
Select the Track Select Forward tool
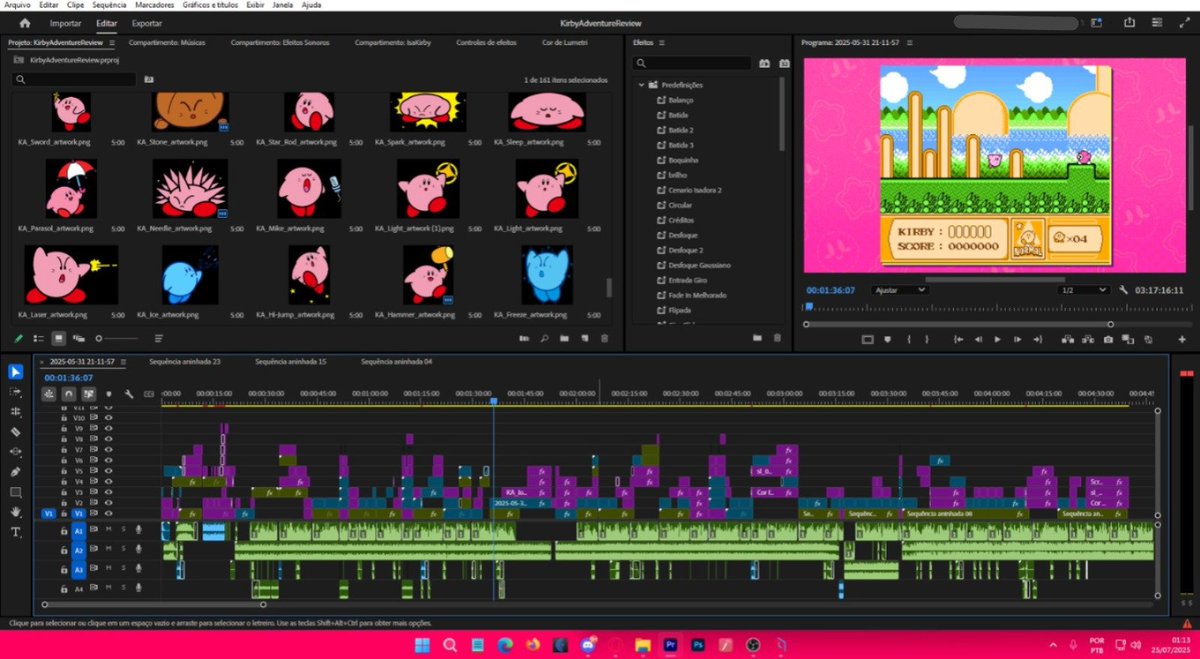coord(16,392)
